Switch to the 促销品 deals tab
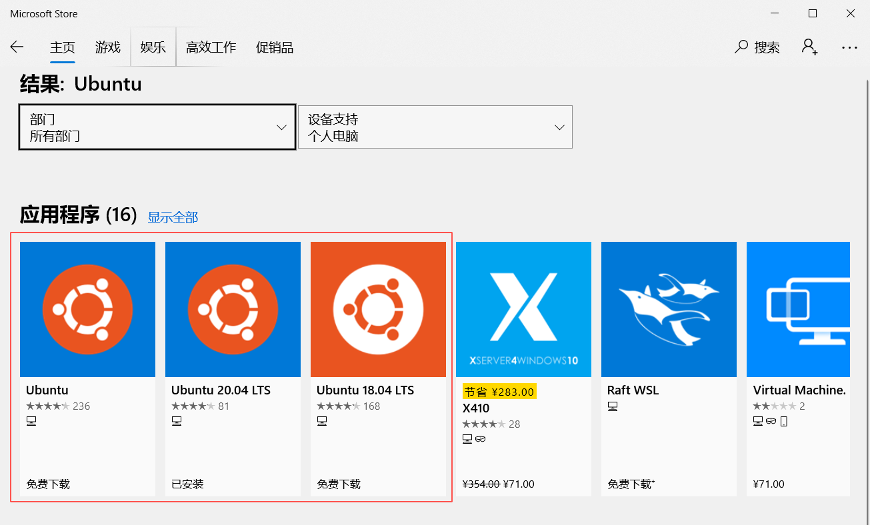 275,48
